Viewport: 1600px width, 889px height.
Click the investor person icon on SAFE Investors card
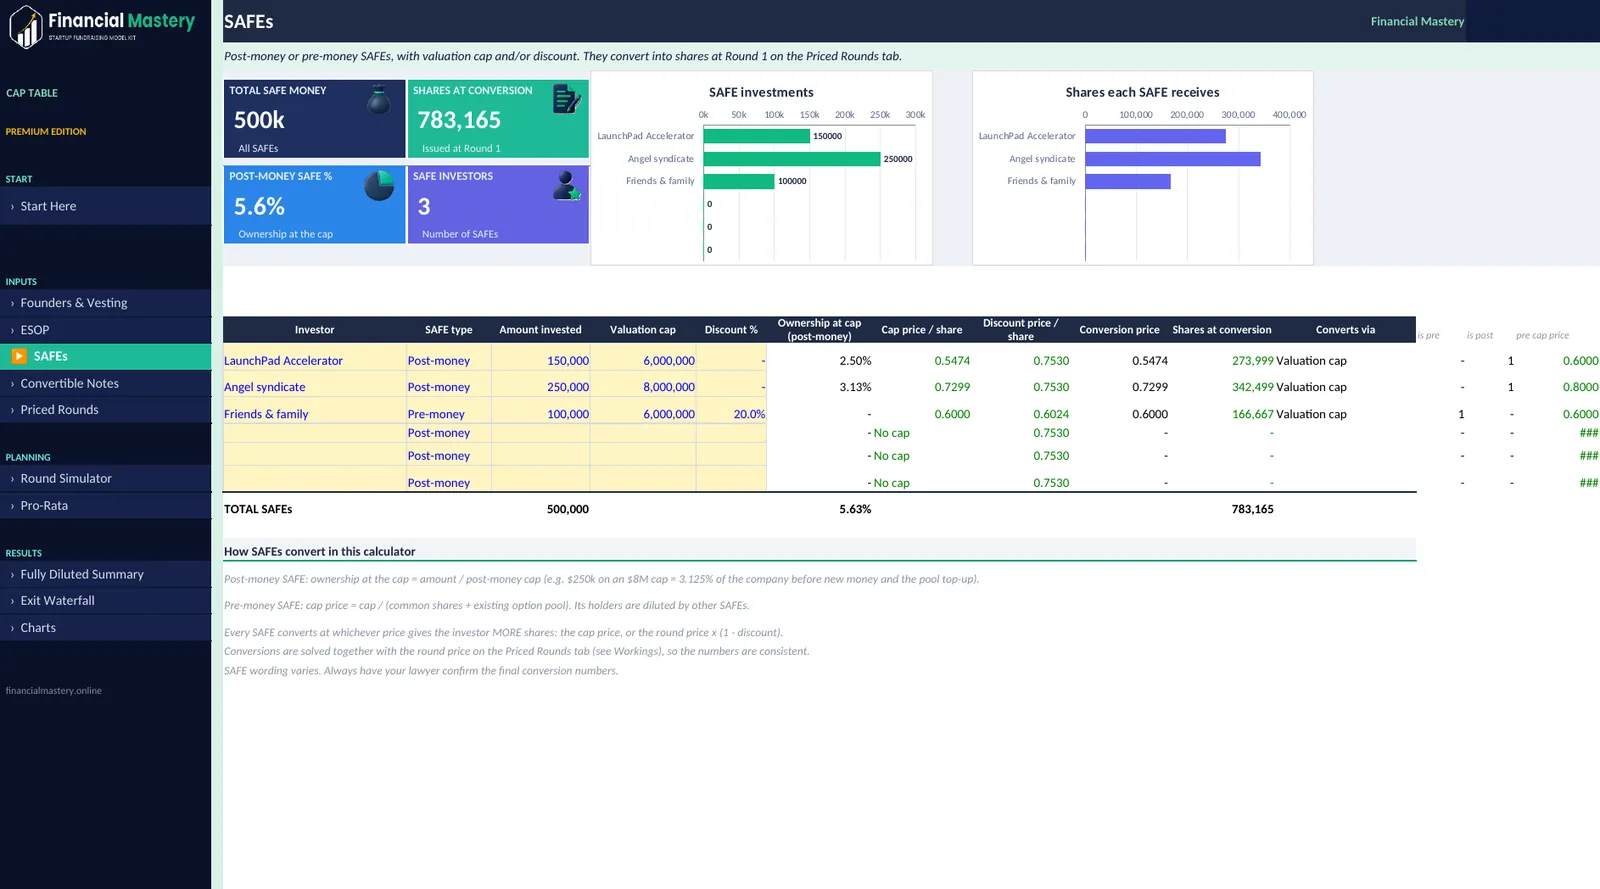pyautogui.click(x=567, y=185)
